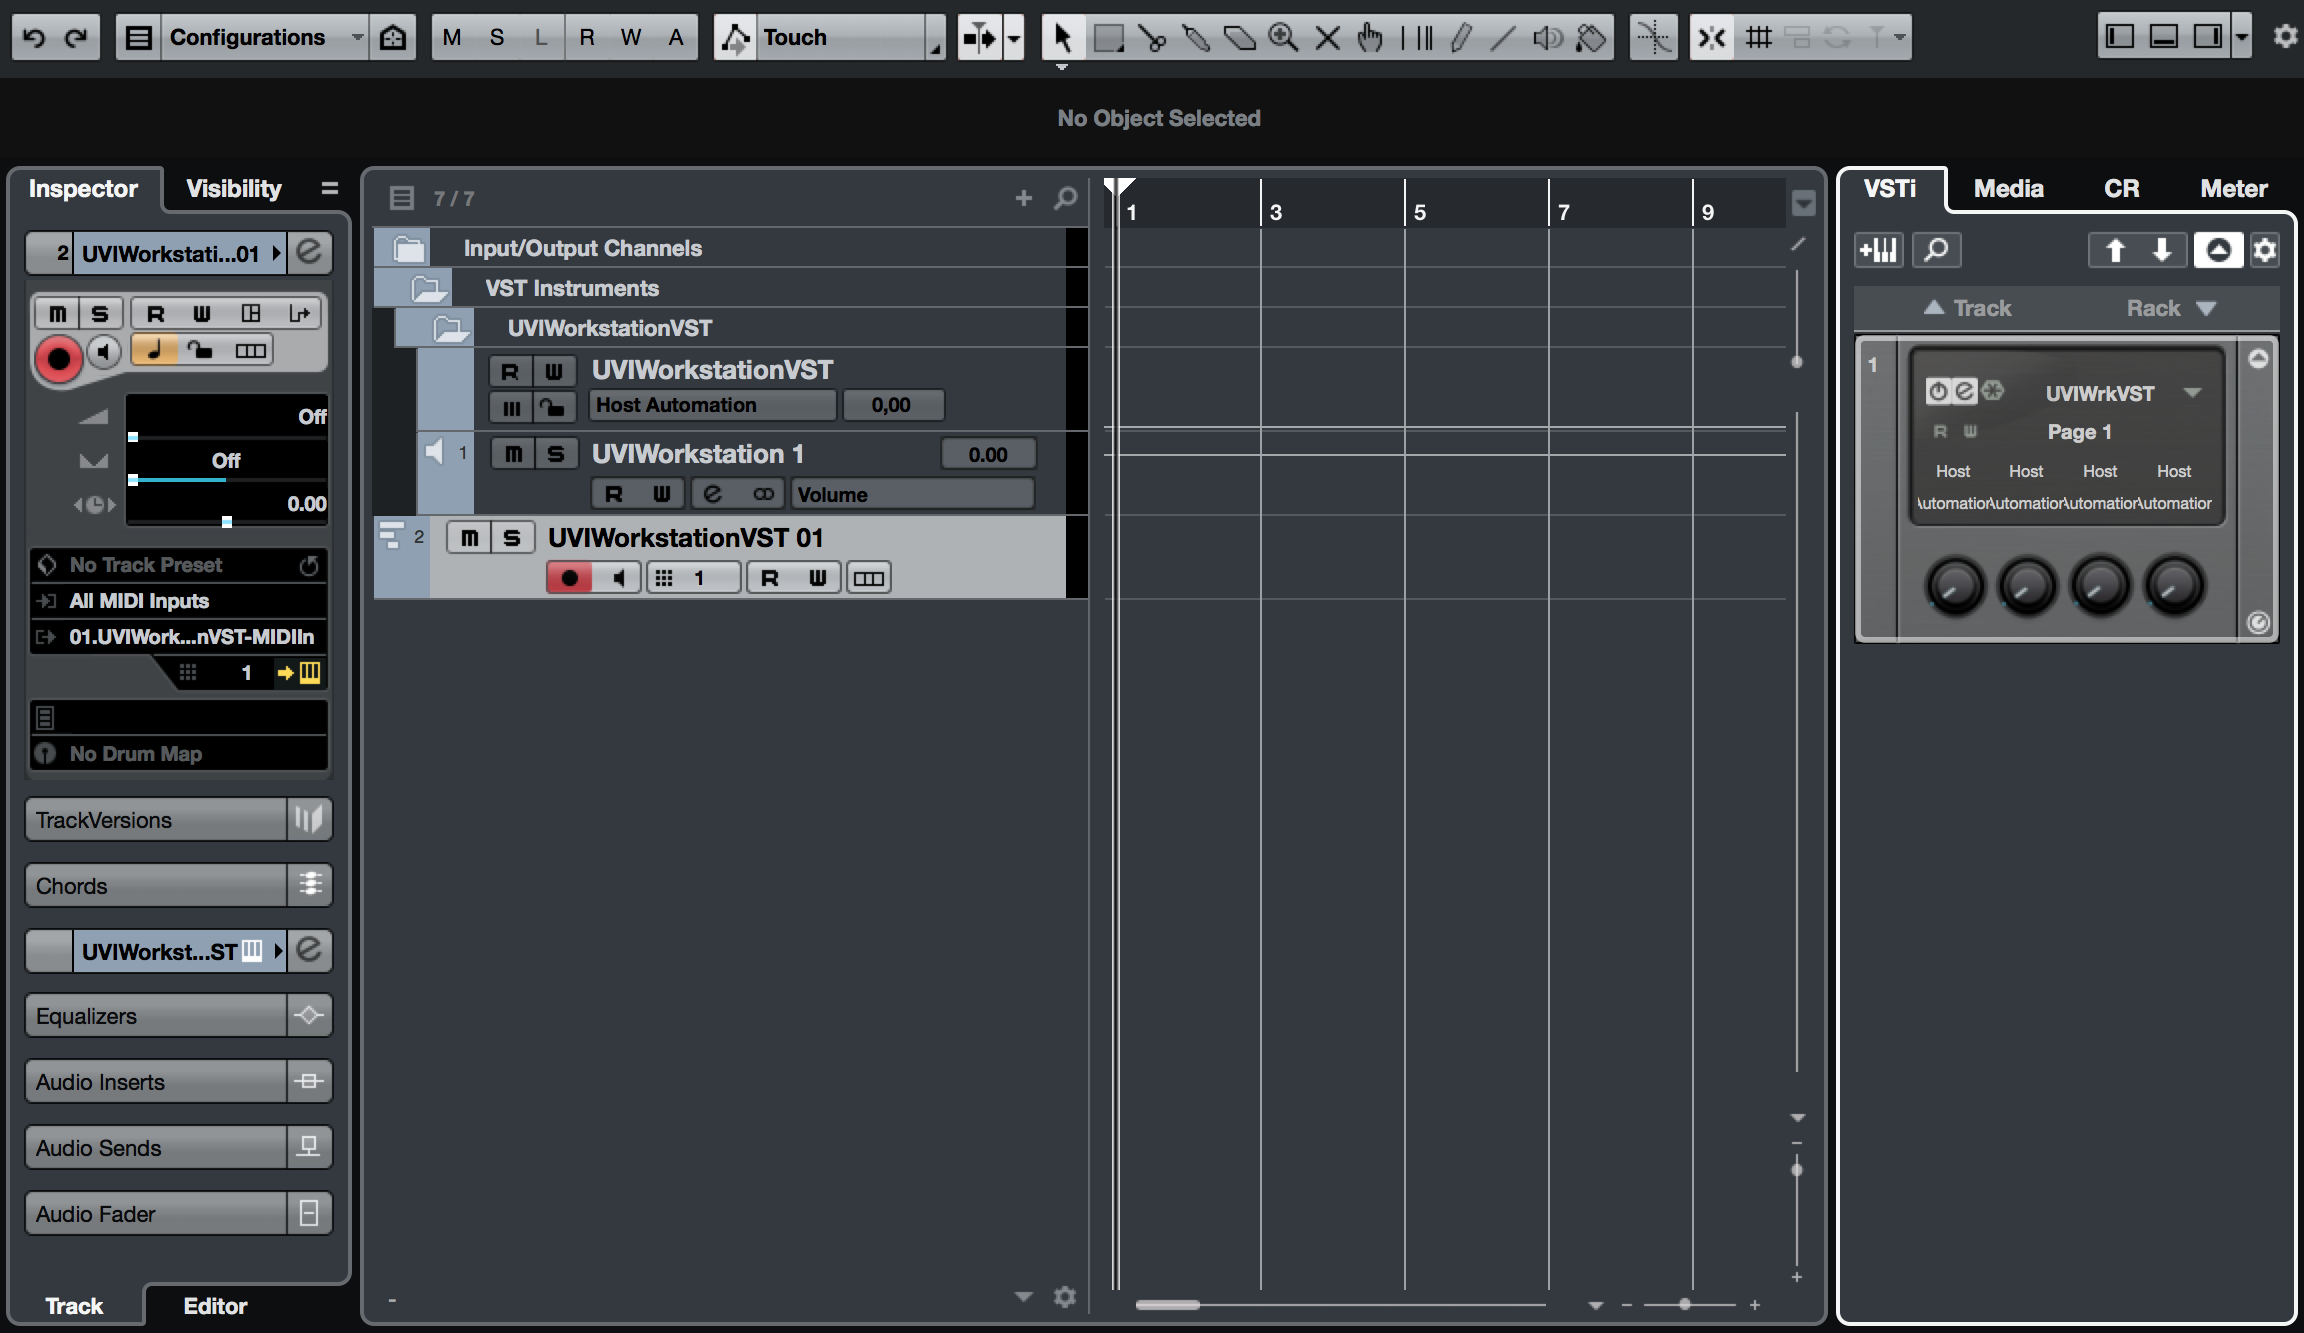Solo UVIWorkstation 1 channel
2304x1333 pixels.
click(556, 454)
